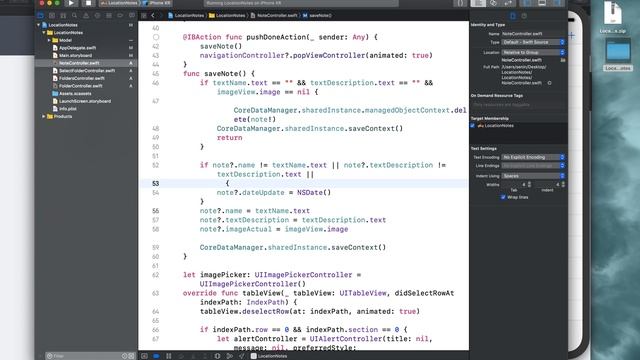The image size is (640, 360).
Task: Click the choose file location folder icon
Action: pos(563,60)
